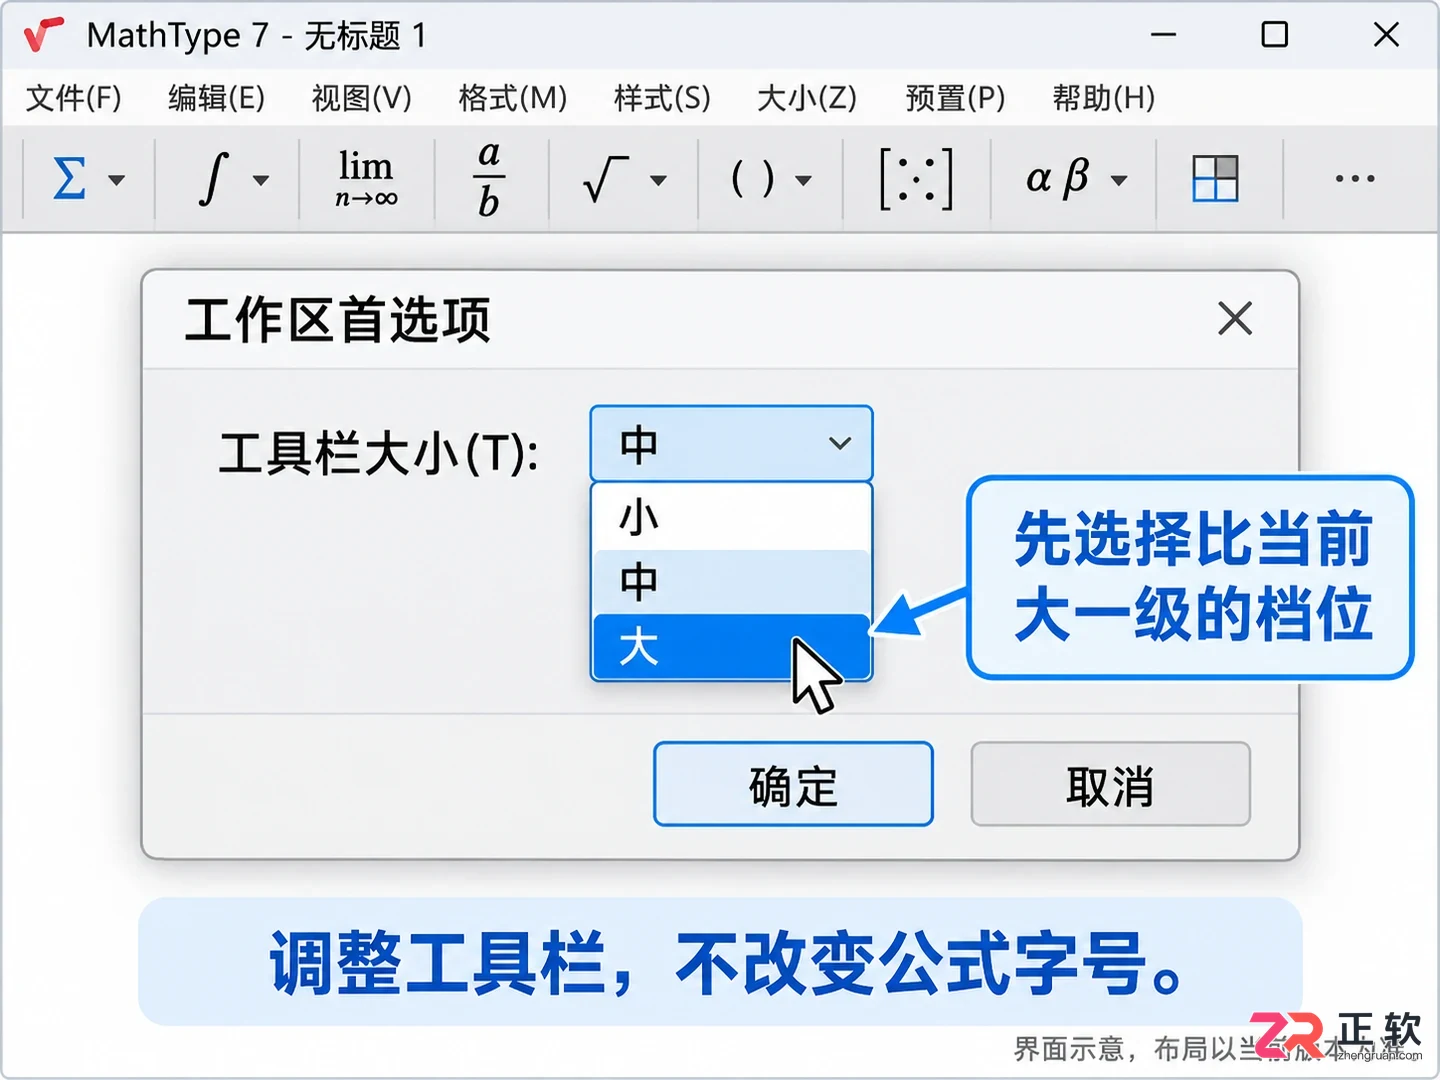Open the 格式(M) menu

(513, 98)
